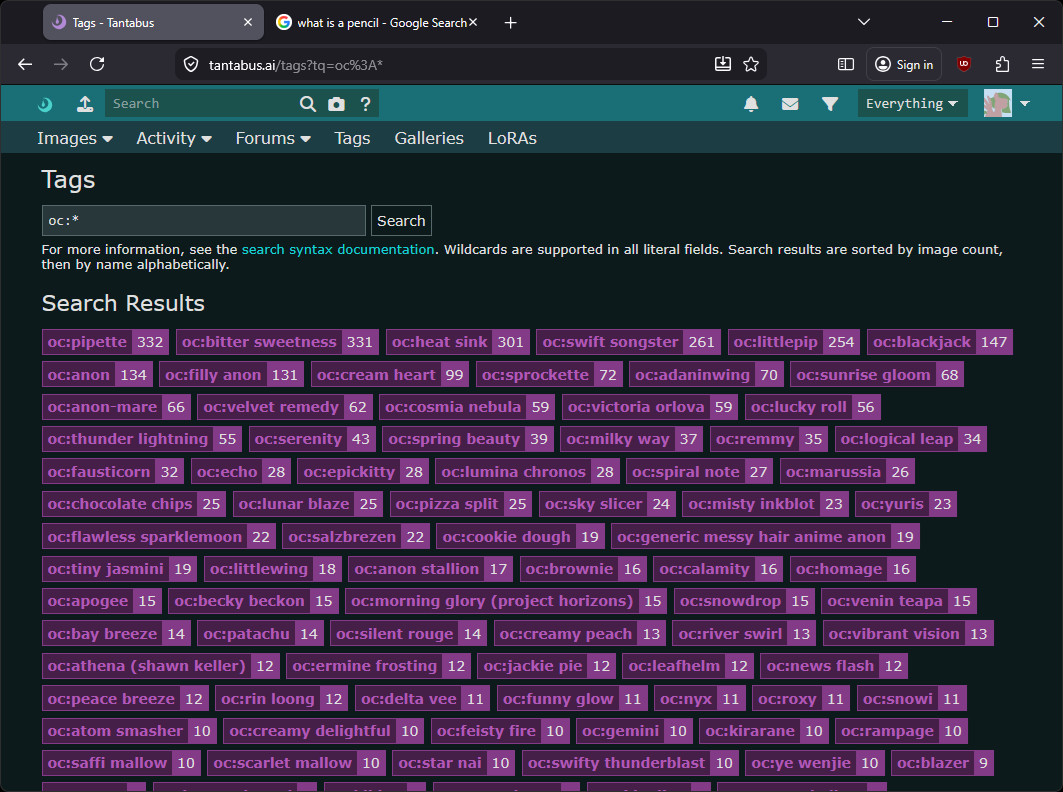
Task: Switch to the Google Search tab
Action: [378, 22]
